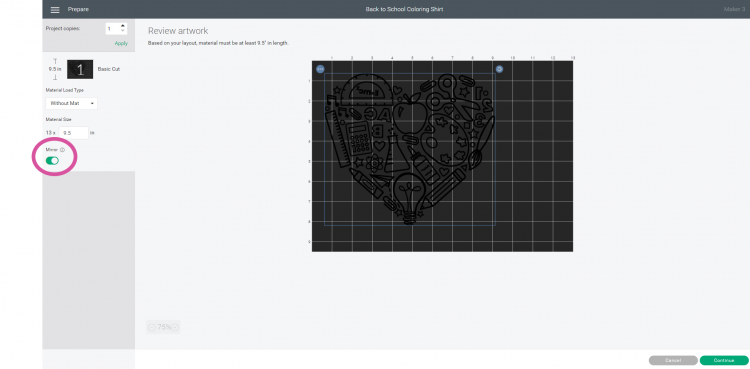Open Material Load Type dropdown
Image resolution: width=750 pixels, height=369 pixels.
pyautogui.click(x=71, y=103)
